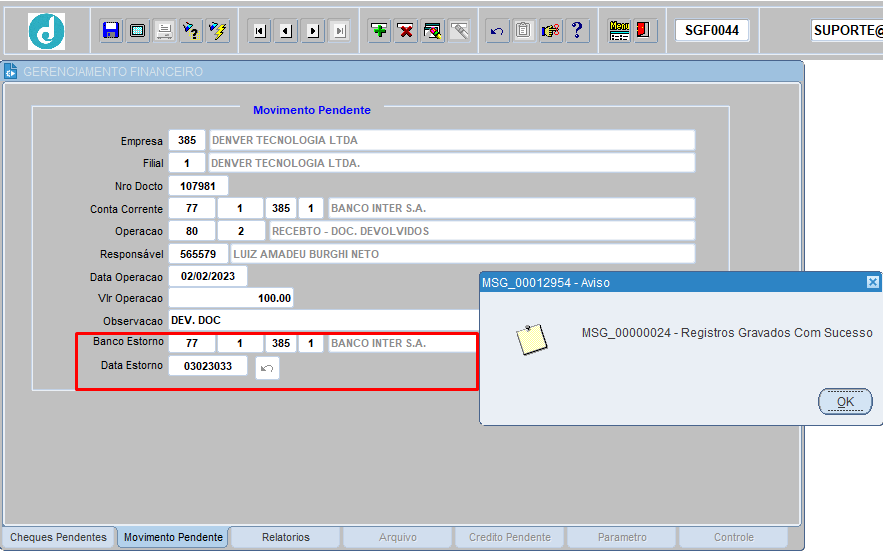
Task: Confirm the Aviso dialog with OK
Action: (x=845, y=402)
